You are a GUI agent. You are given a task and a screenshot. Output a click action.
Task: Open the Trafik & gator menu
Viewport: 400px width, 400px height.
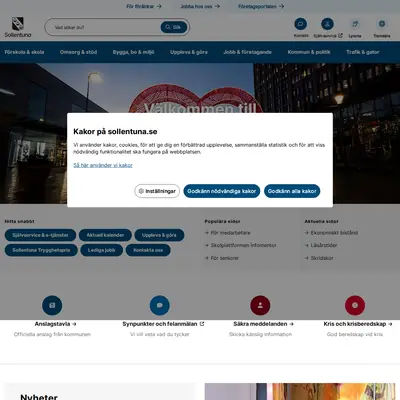click(x=363, y=52)
